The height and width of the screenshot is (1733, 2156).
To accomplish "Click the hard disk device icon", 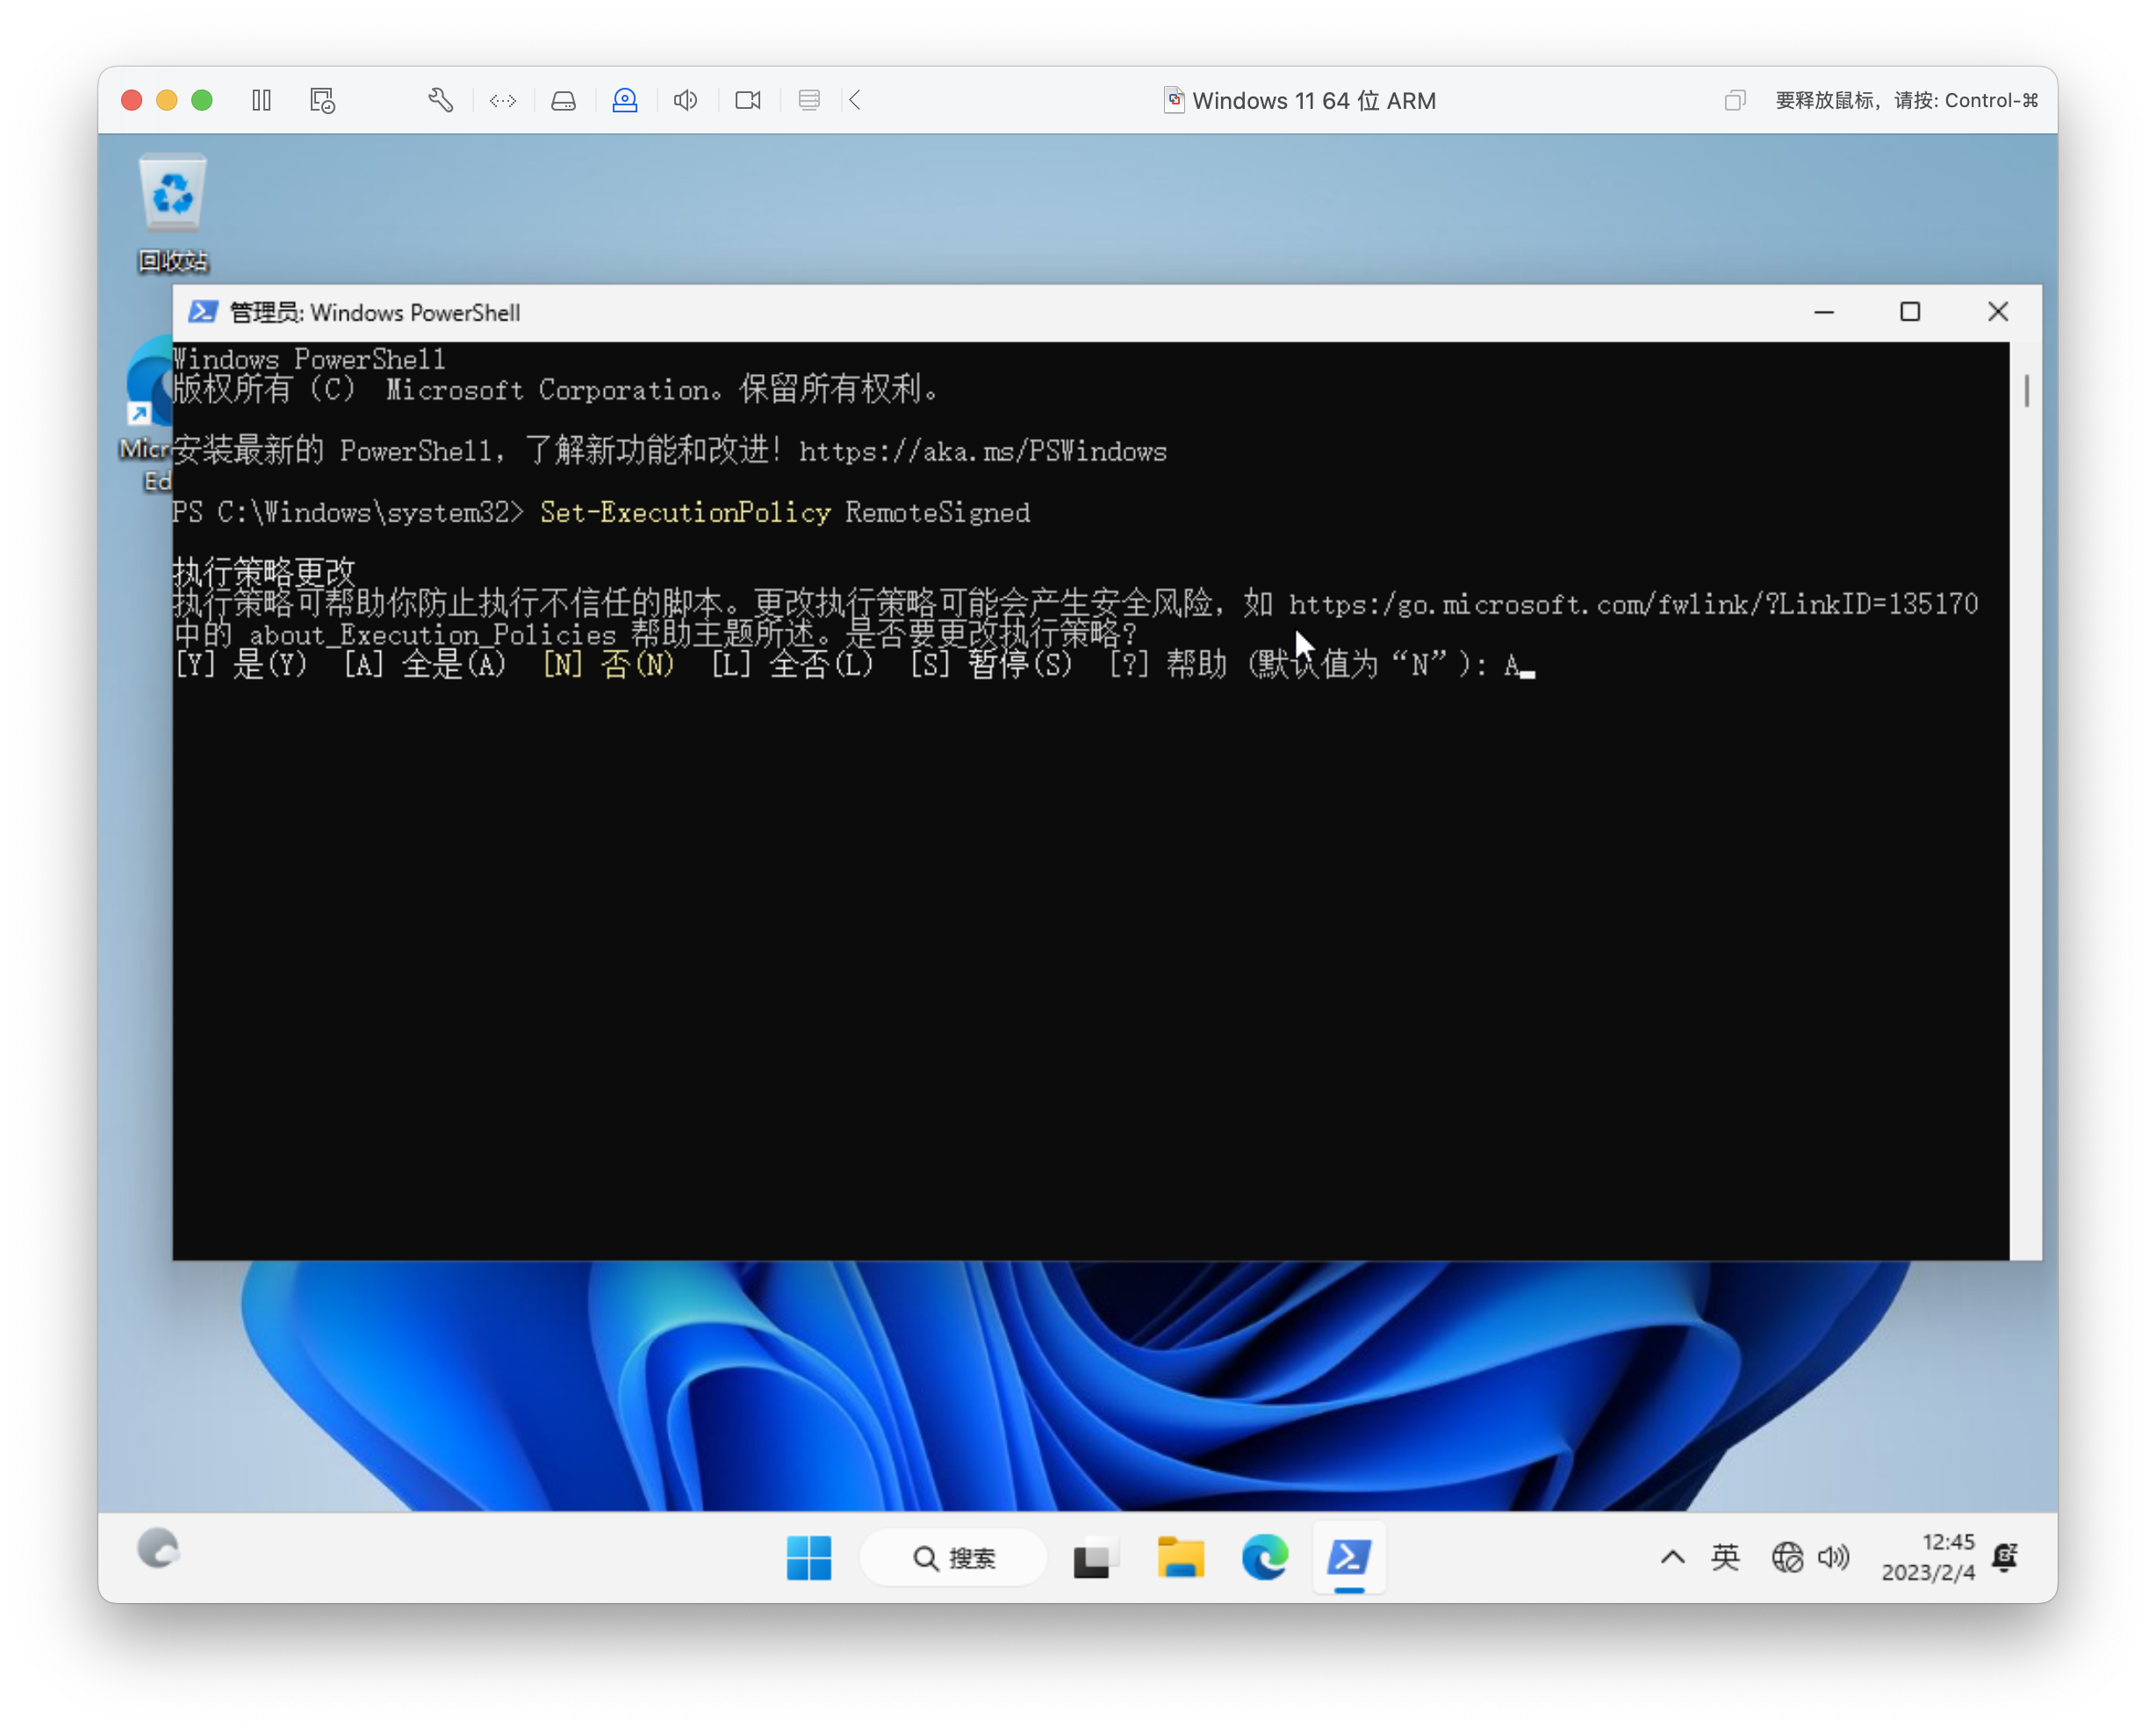I will (564, 100).
